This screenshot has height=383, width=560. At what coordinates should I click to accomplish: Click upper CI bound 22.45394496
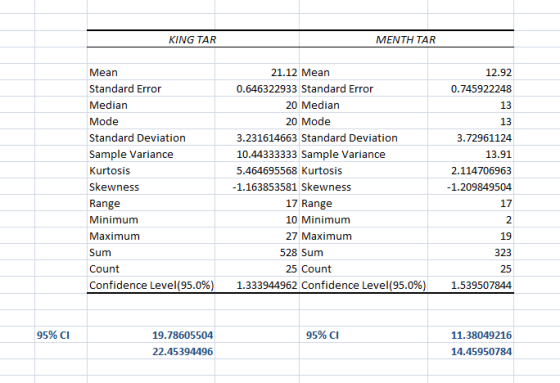click(182, 352)
